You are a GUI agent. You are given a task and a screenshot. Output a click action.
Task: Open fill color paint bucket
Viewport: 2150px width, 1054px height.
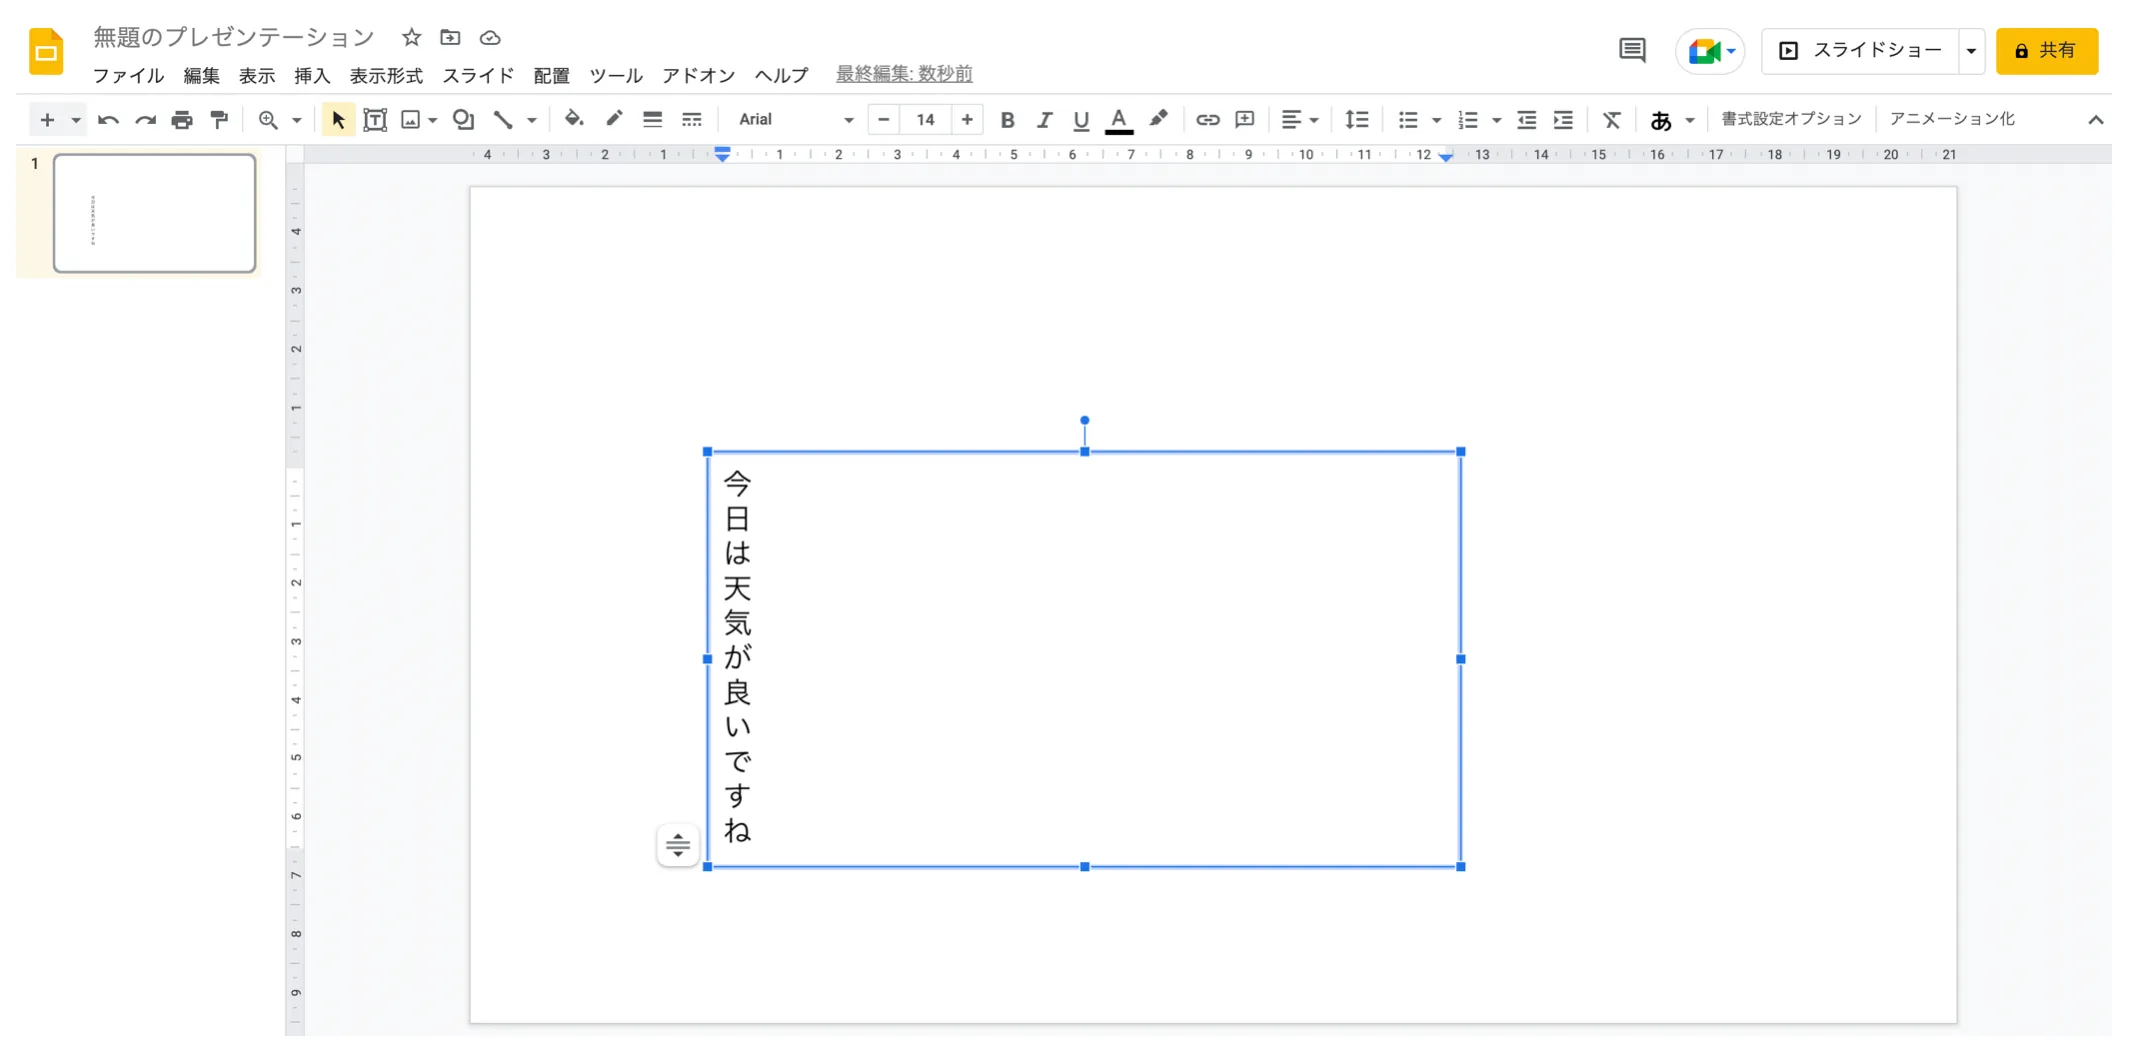click(574, 120)
